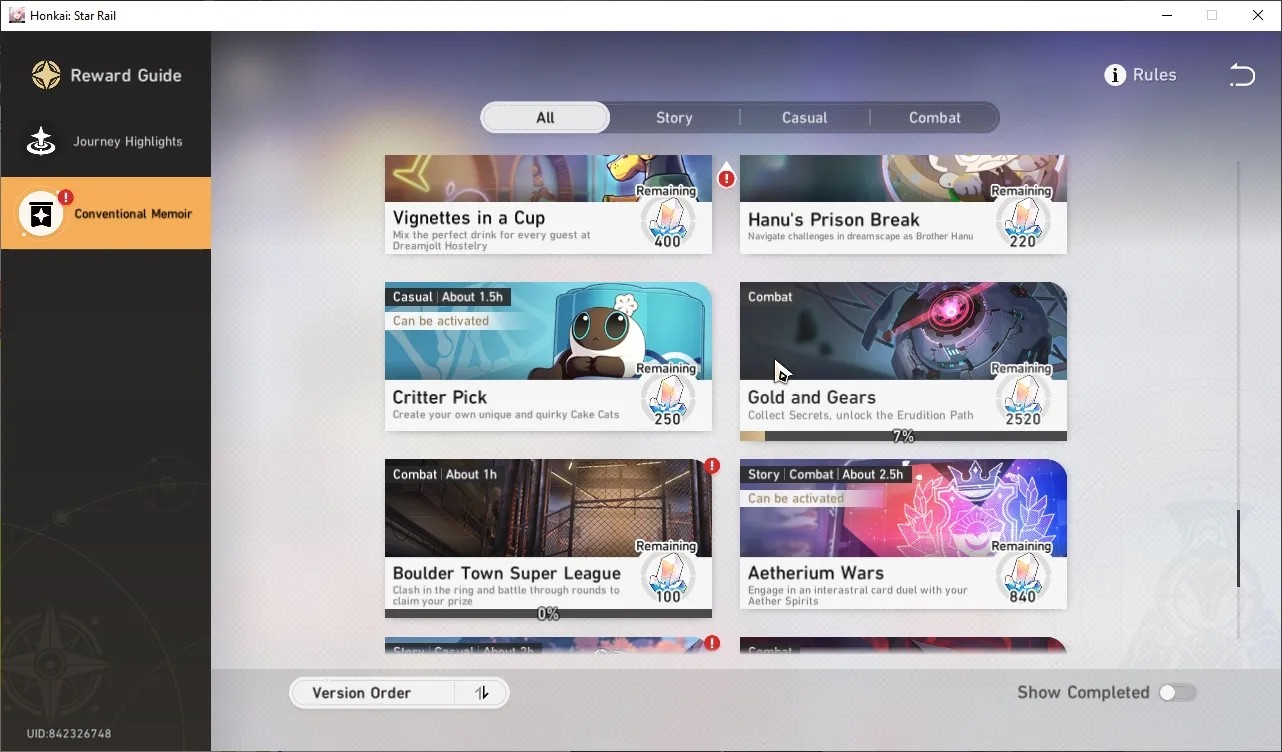Click "Collect Secrets, unlock the Erudition Path" text
The width and height of the screenshot is (1282, 752).
[861, 415]
